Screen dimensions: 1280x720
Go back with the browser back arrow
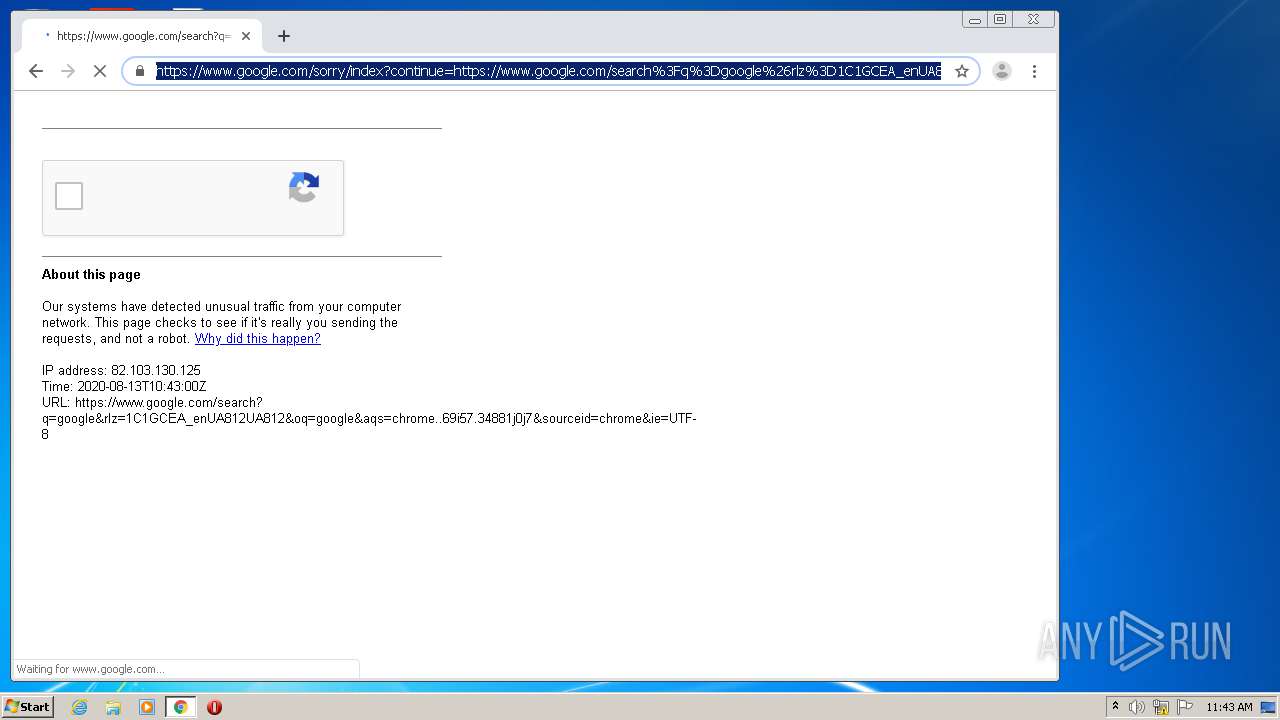pos(36,71)
